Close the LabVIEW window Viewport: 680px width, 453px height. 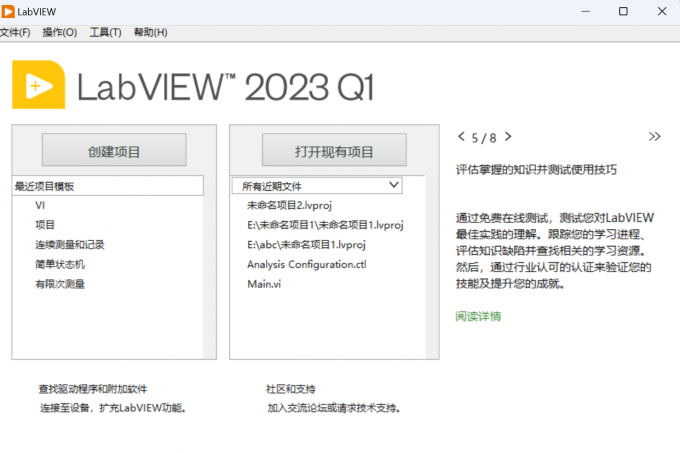click(x=662, y=11)
